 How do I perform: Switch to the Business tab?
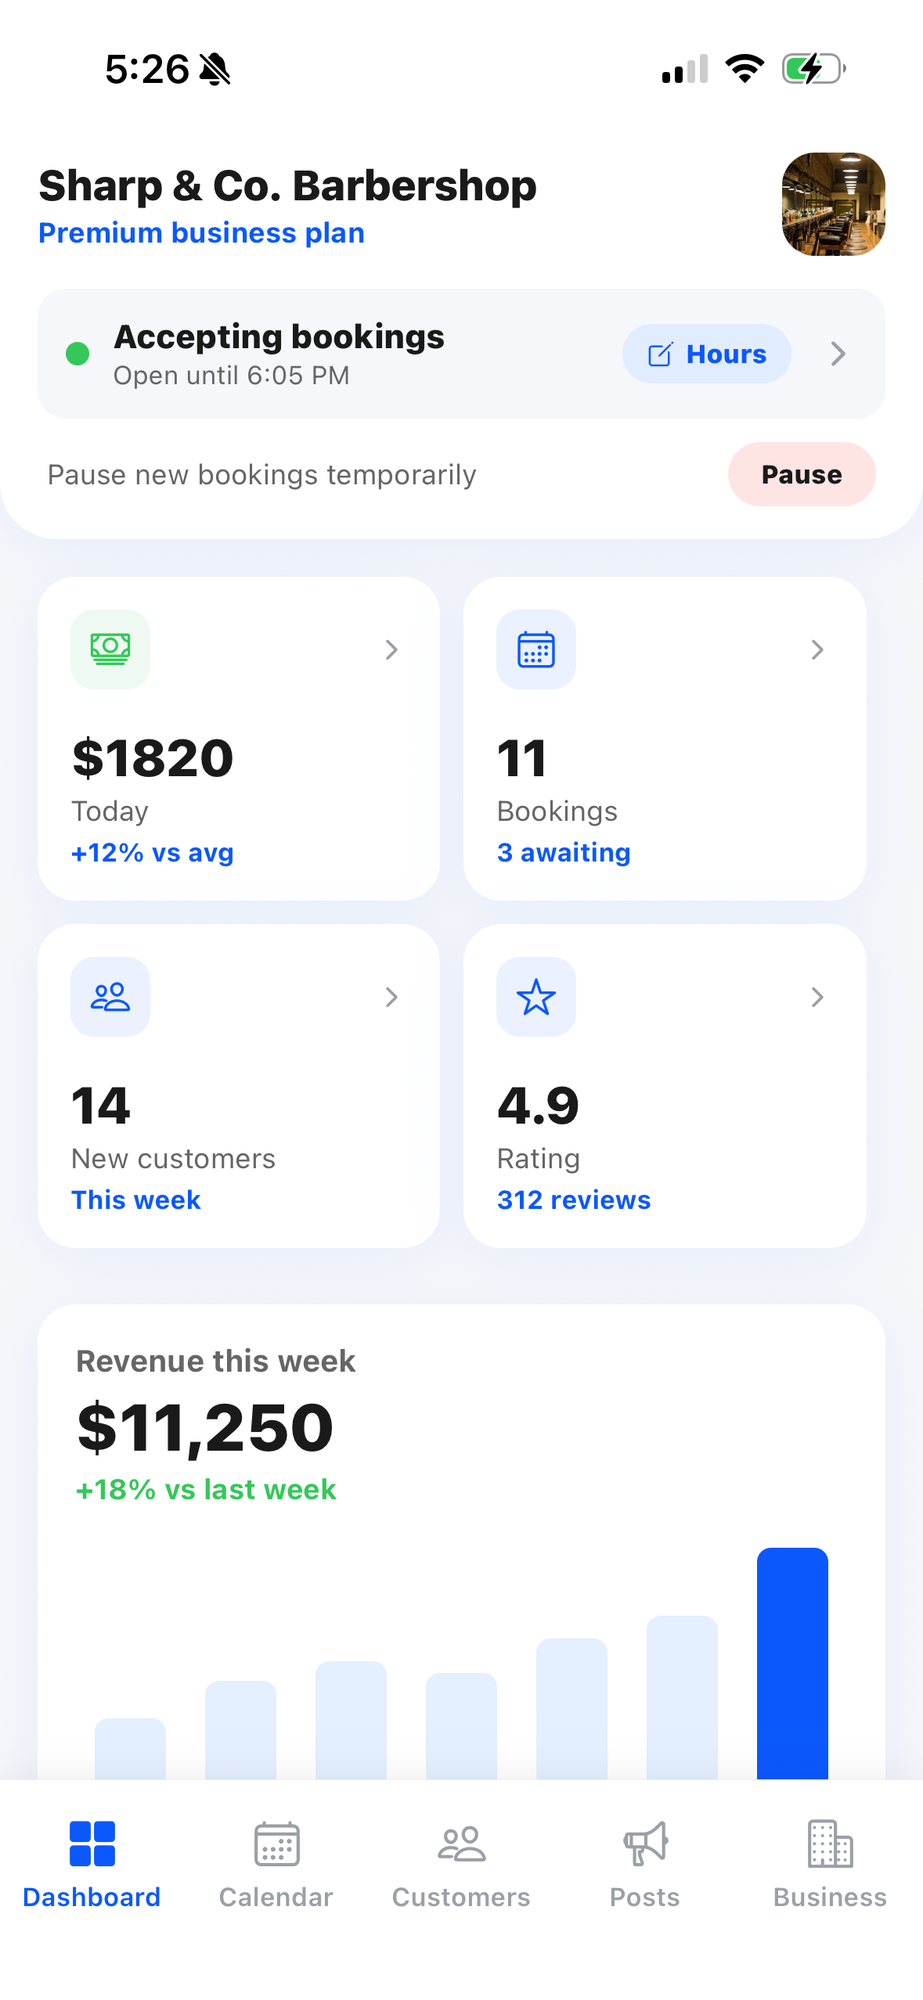(x=830, y=1865)
